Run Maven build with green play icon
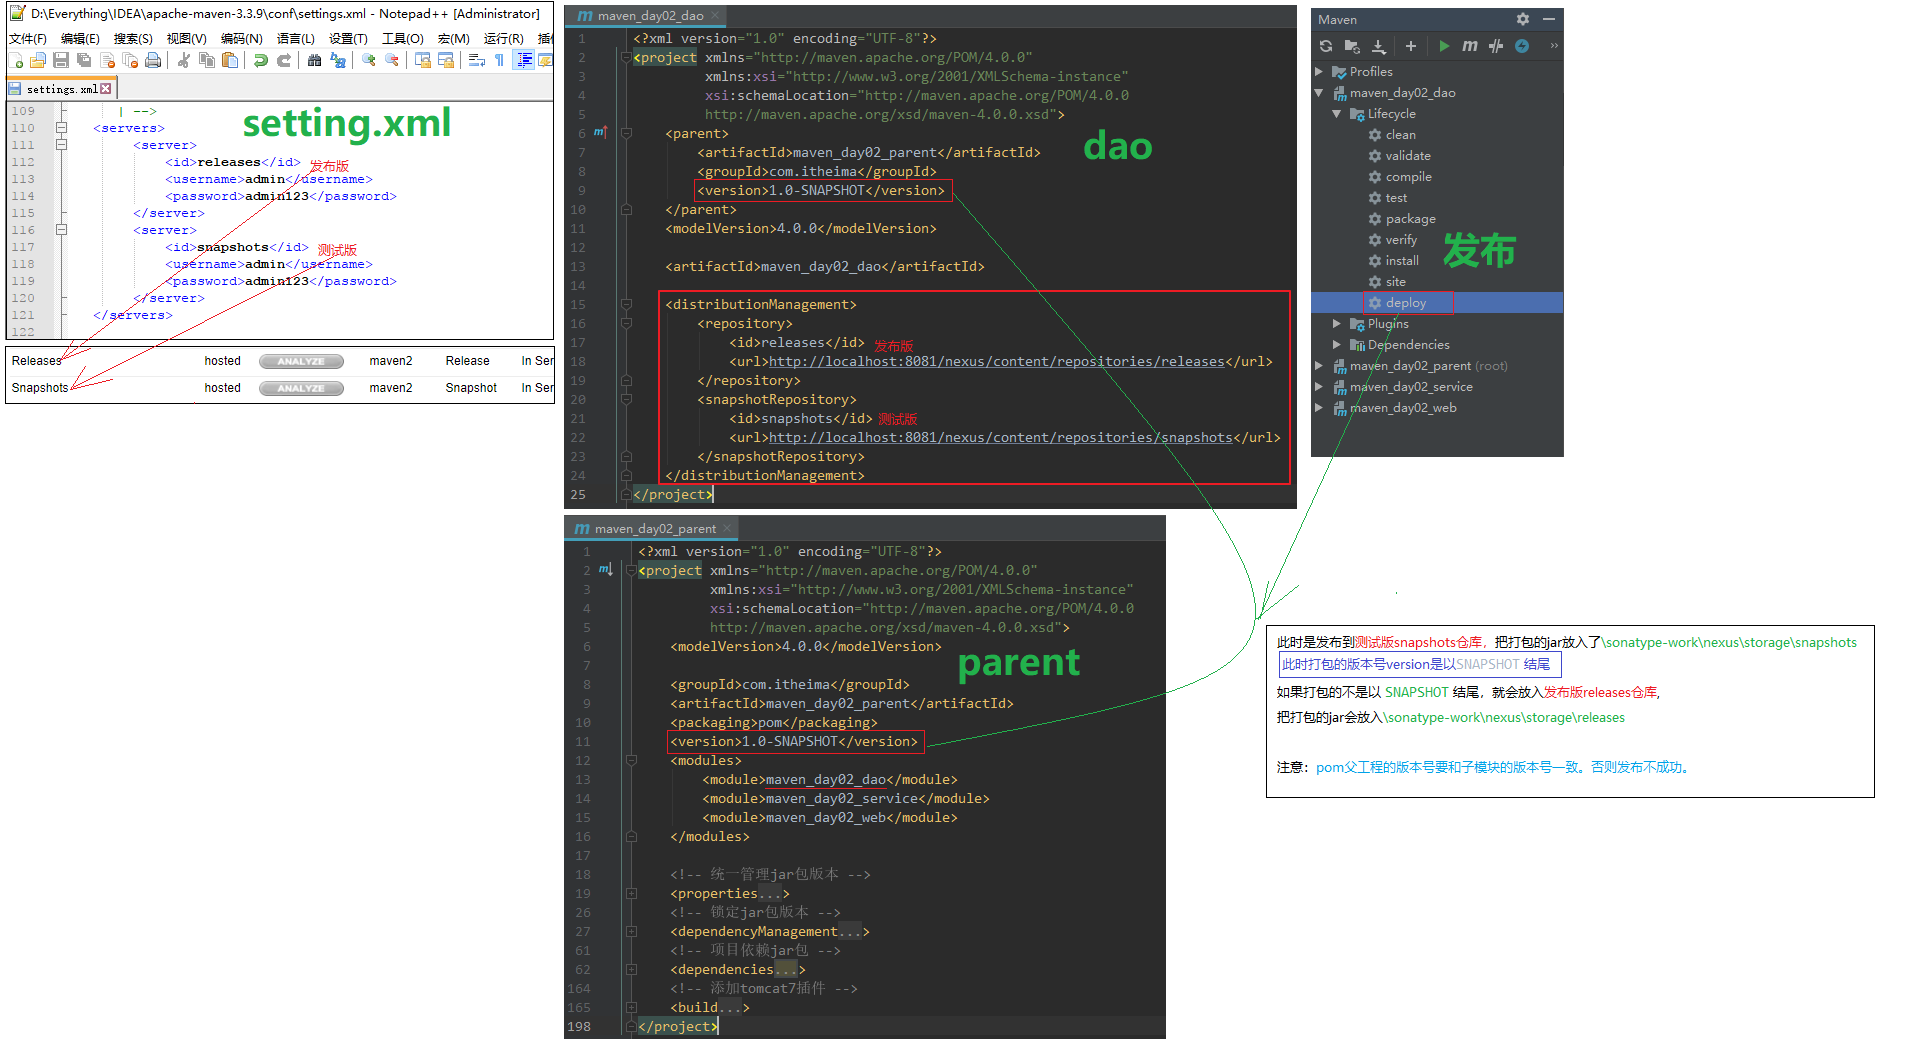The width and height of the screenshot is (1912, 1060). point(1444,46)
